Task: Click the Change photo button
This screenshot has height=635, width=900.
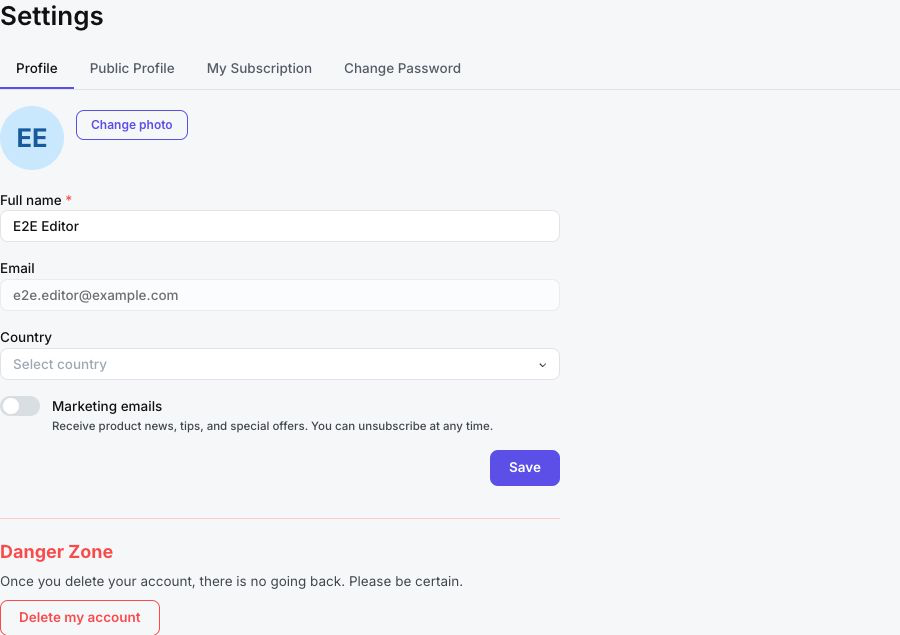Action: (x=132, y=125)
